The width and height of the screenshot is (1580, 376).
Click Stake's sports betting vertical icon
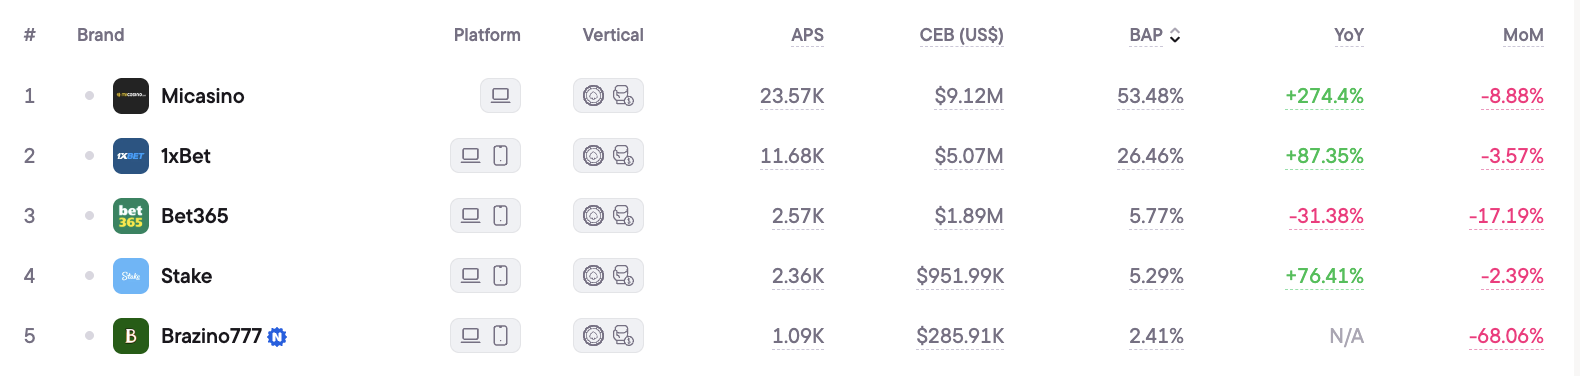pyautogui.click(x=623, y=276)
